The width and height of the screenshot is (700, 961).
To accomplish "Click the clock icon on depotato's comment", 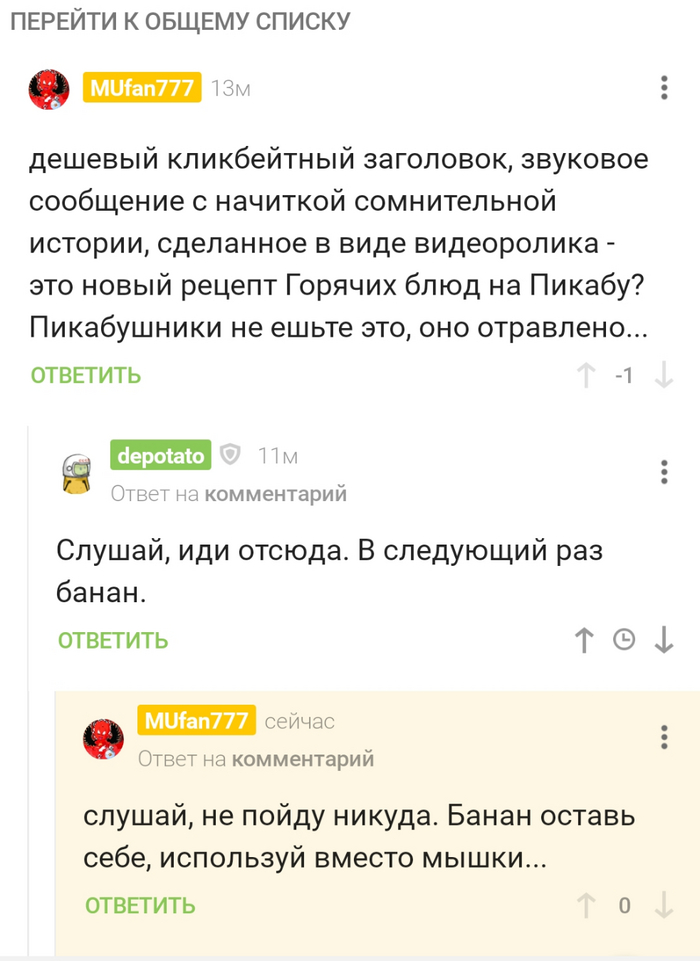I will click(x=624, y=640).
